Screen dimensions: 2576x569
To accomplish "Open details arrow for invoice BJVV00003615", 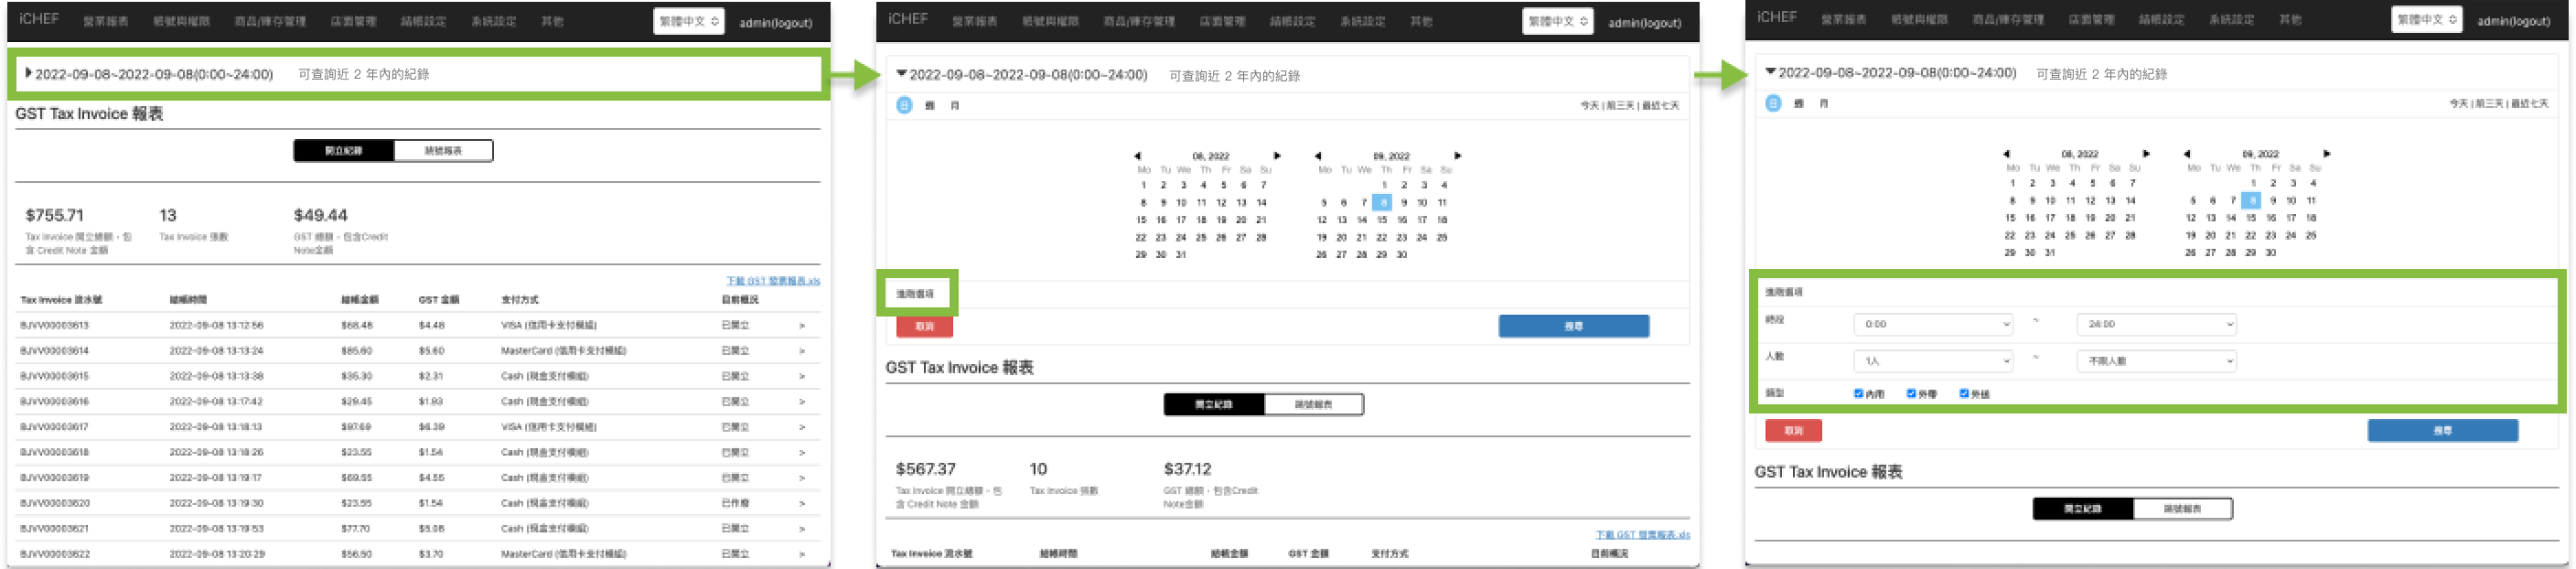I will (x=801, y=376).
